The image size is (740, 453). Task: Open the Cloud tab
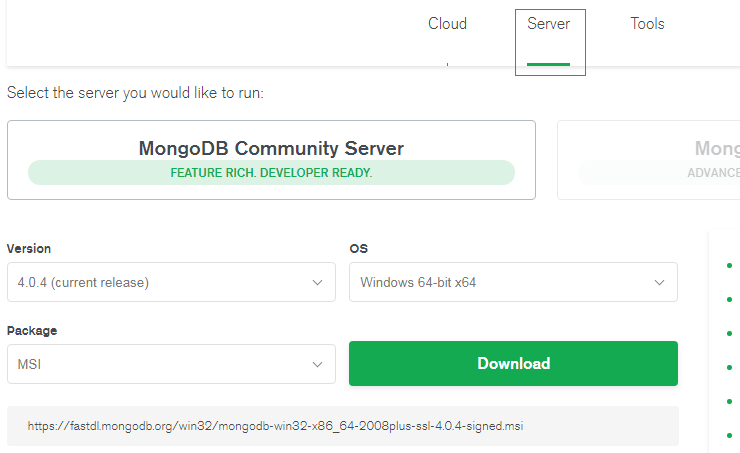tap(447, 24)
